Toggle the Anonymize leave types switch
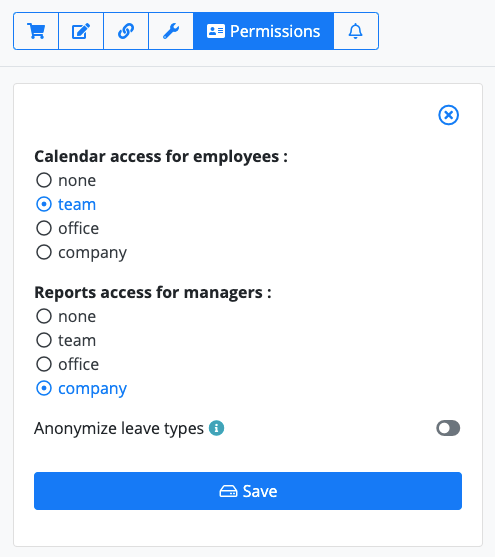The image size is (495, 557). point(448,428)
